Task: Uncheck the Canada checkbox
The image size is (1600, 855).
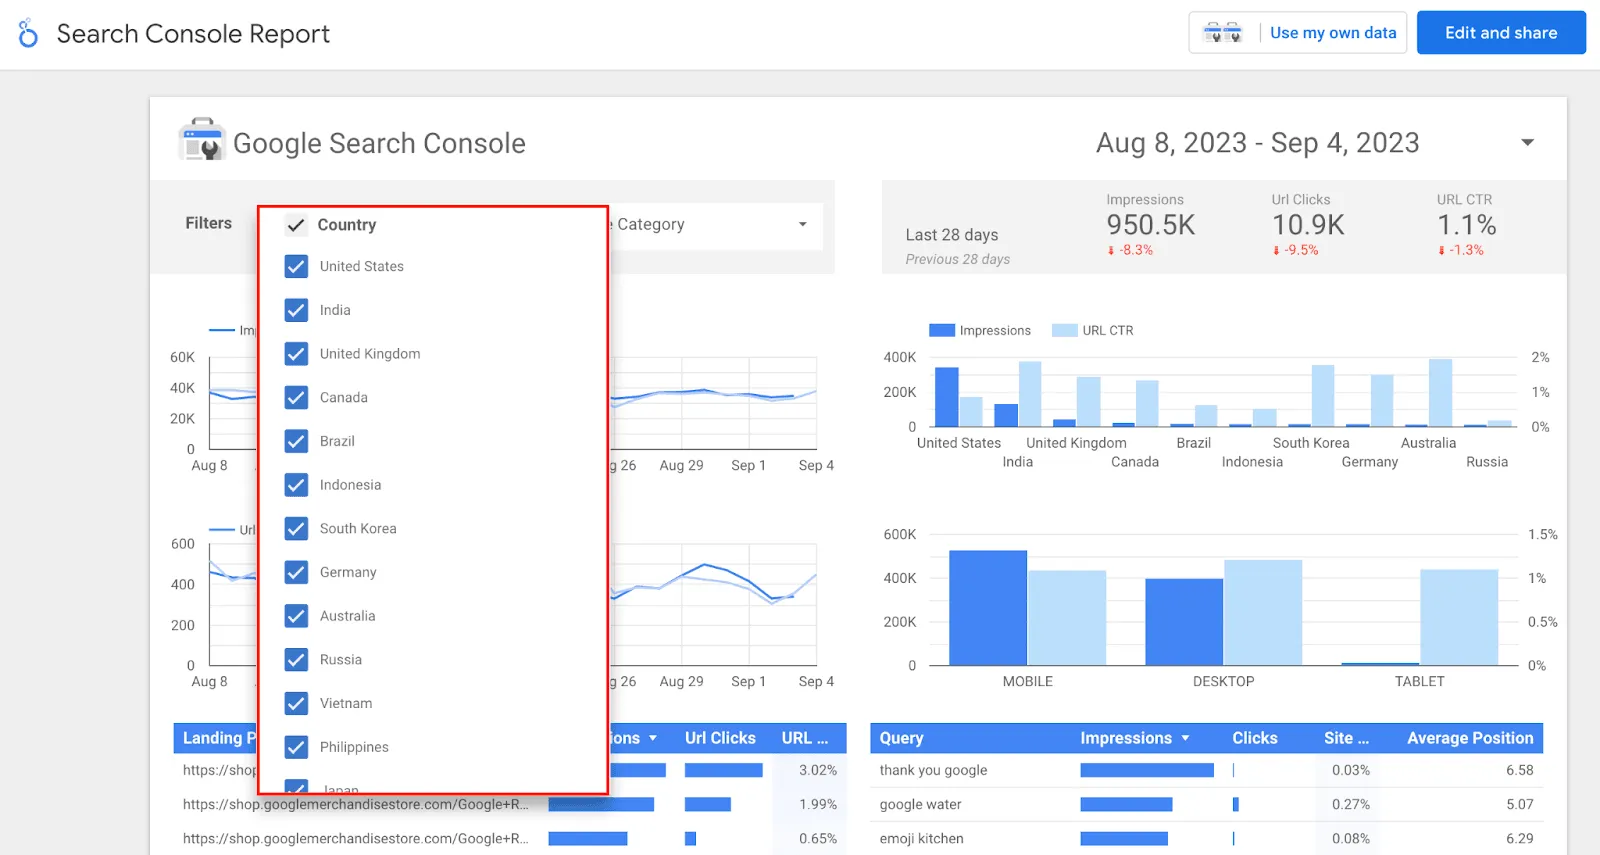Action: click(296, 397)
